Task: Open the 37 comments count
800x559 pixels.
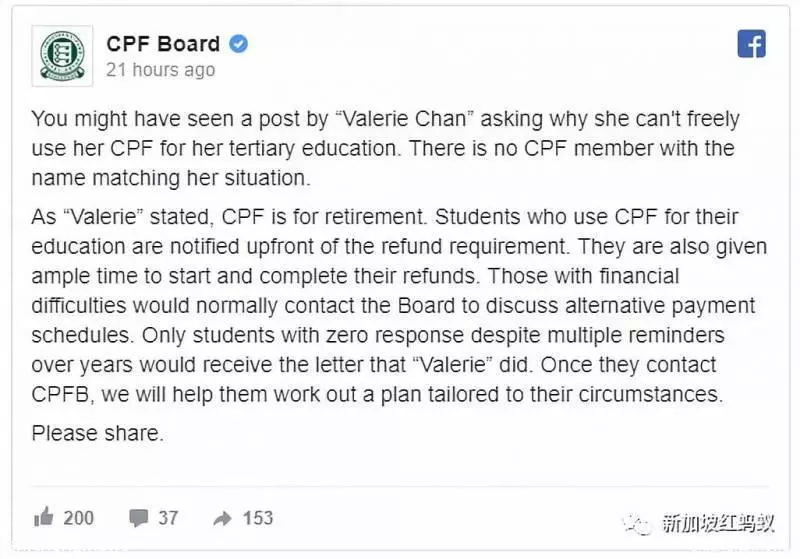Action: tap(168, 518)
